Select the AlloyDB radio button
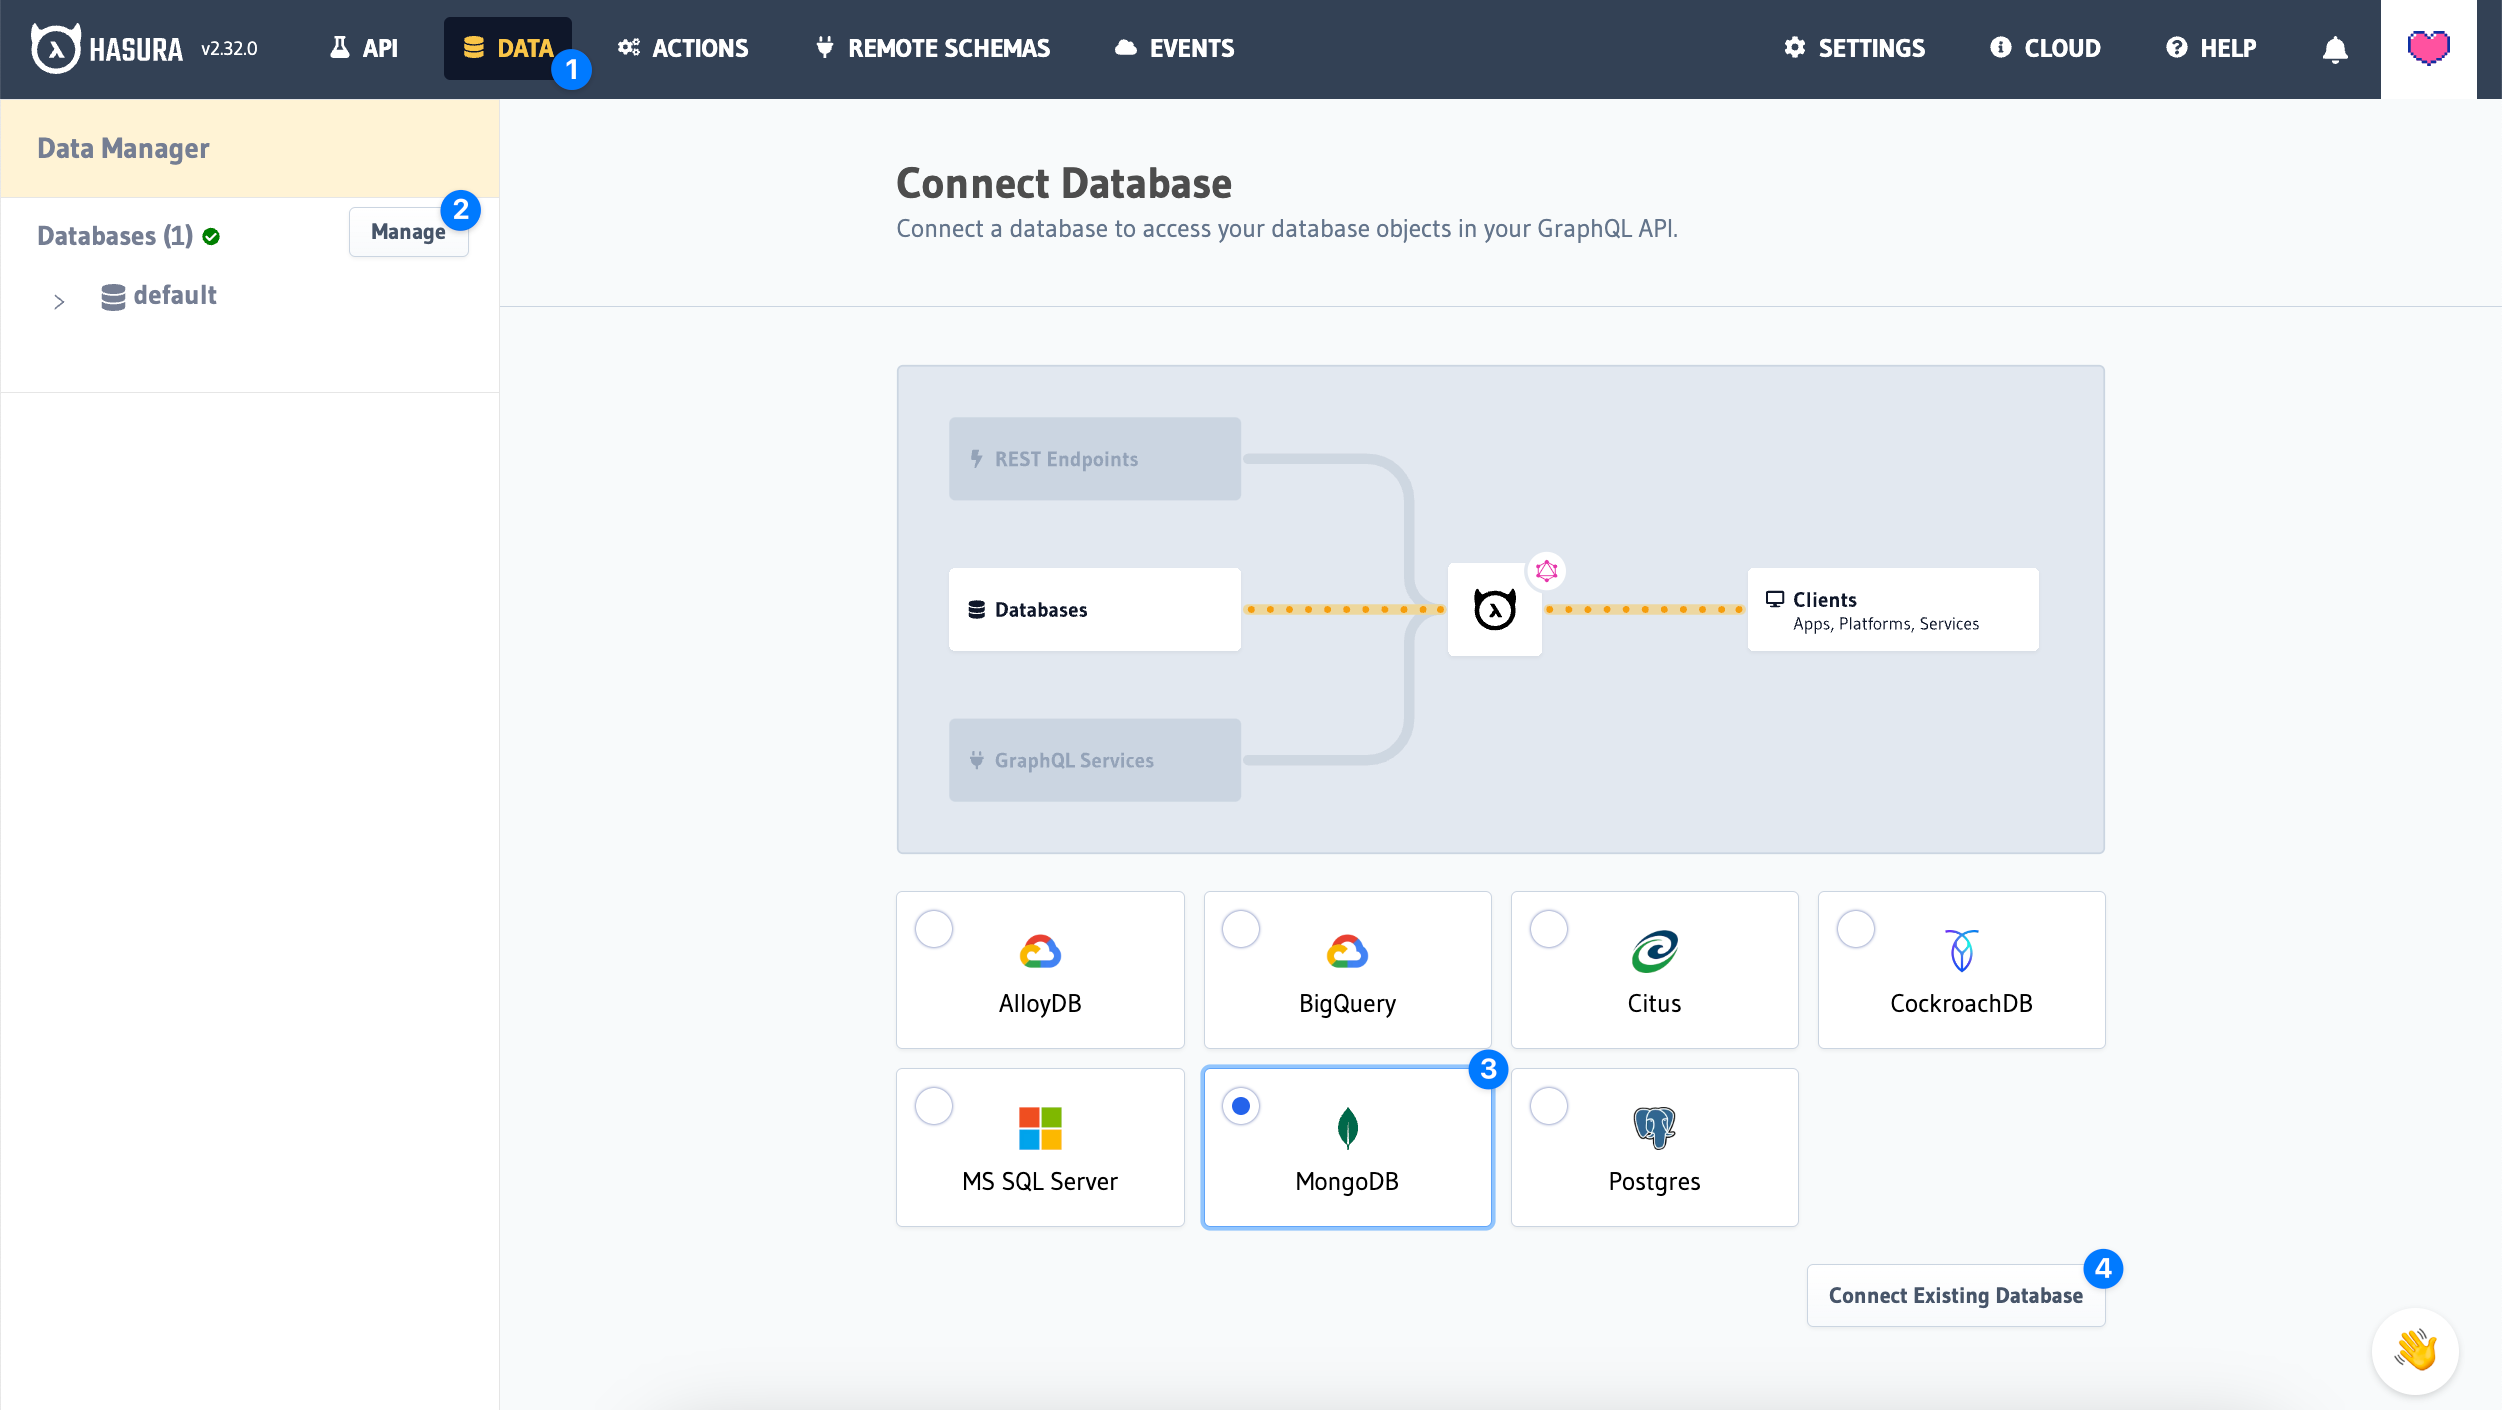This screenshot has height=1410, width=2502. tap(933, 927)
